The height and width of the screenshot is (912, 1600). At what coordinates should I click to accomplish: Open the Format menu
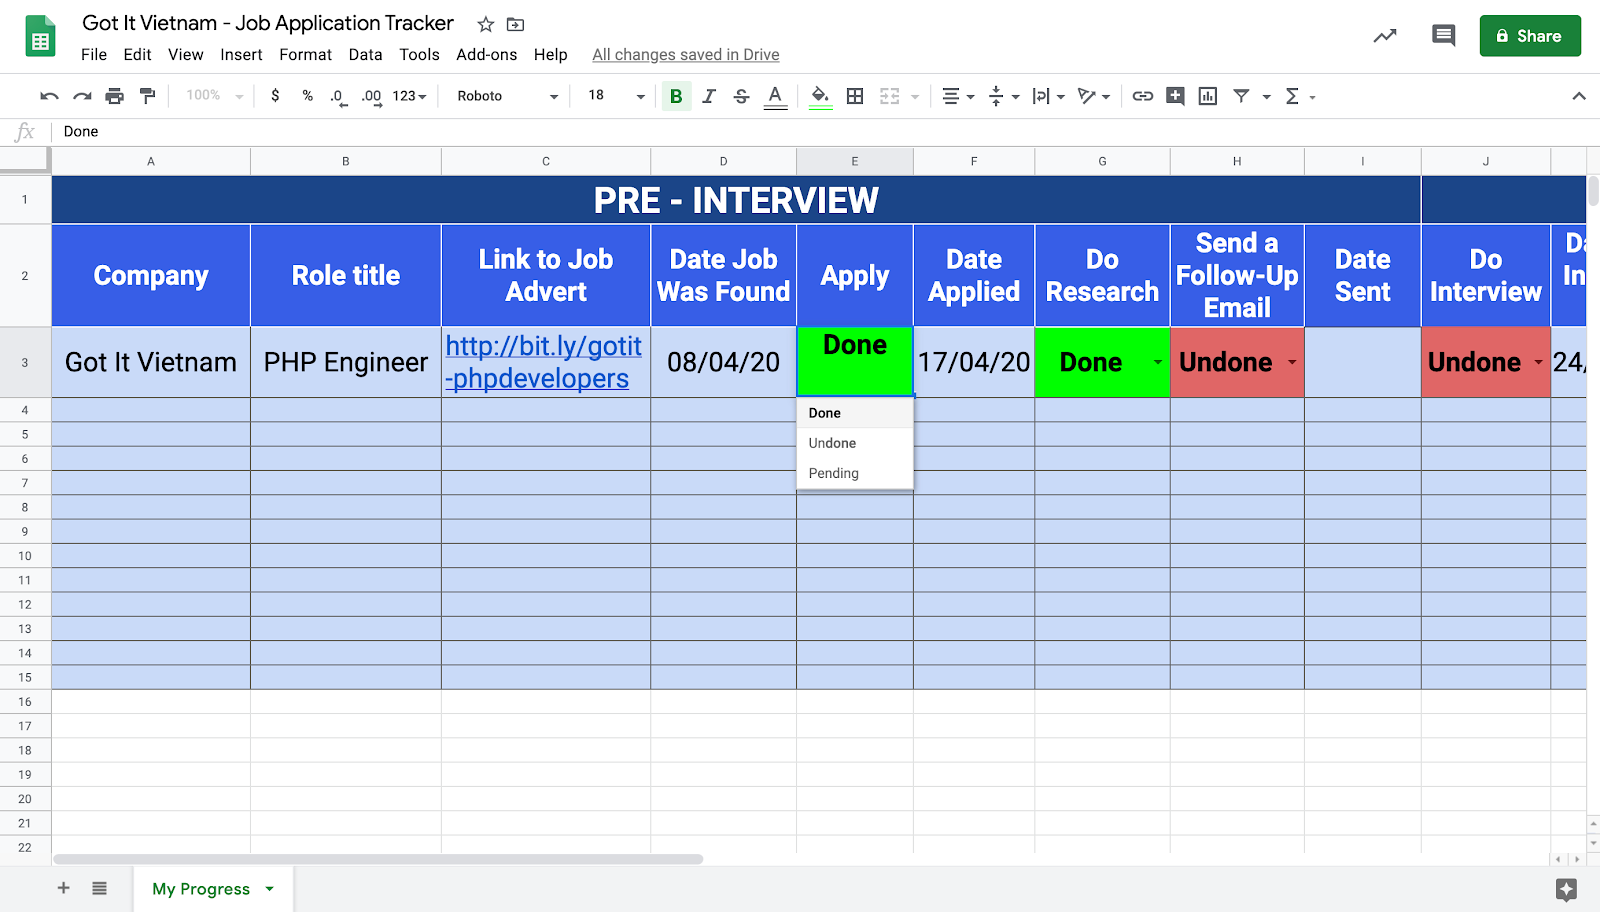[x=305, y=55]
